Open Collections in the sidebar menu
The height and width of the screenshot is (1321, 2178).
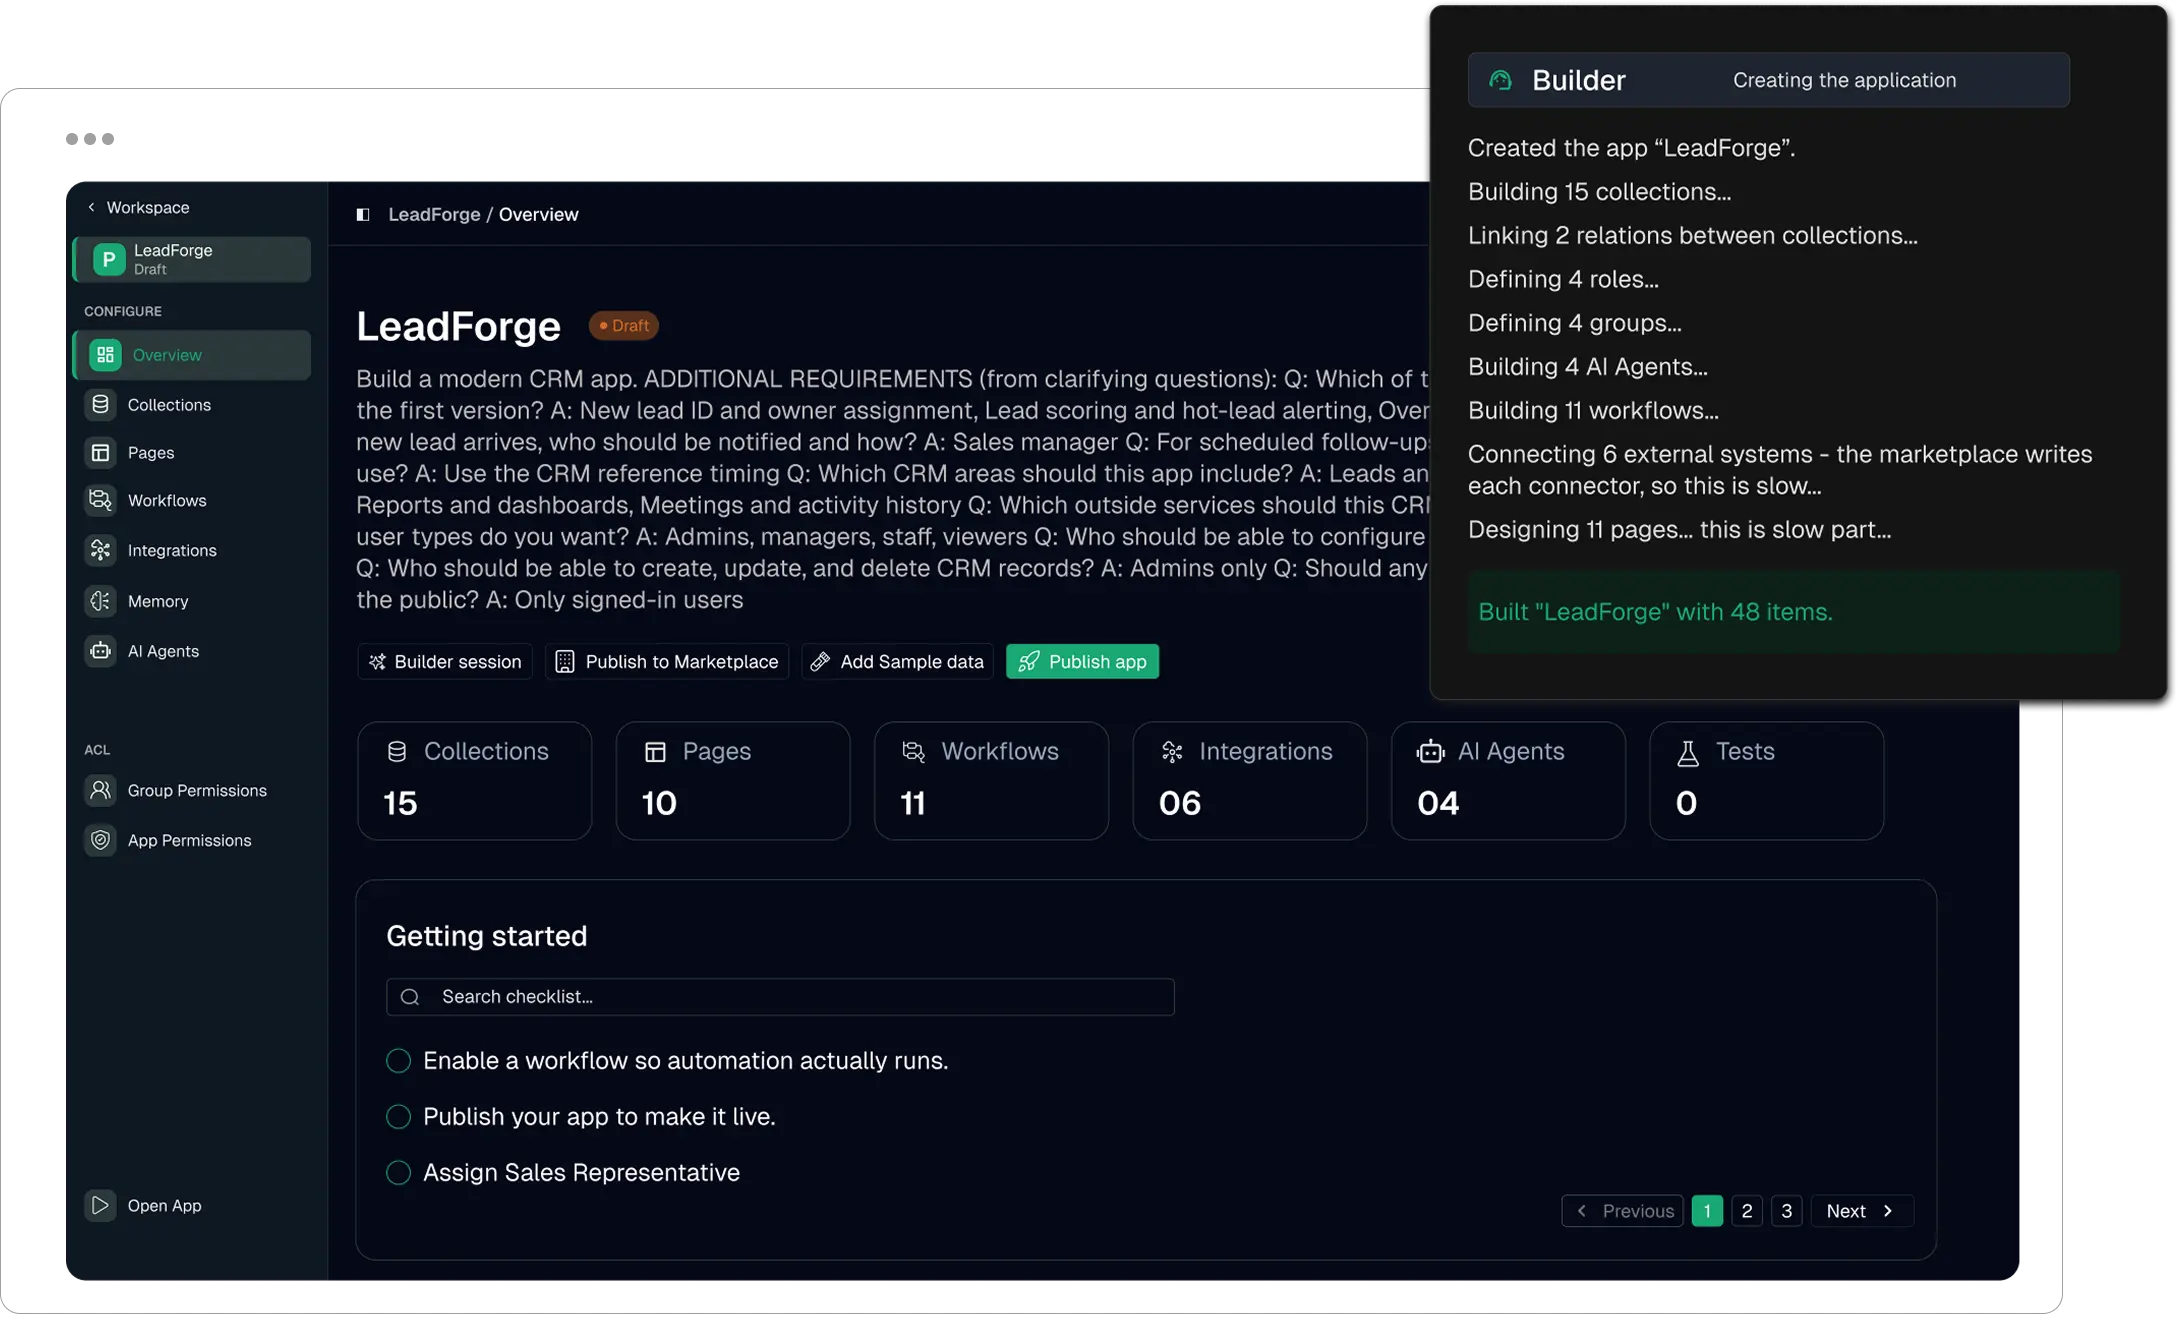point(191,405)
